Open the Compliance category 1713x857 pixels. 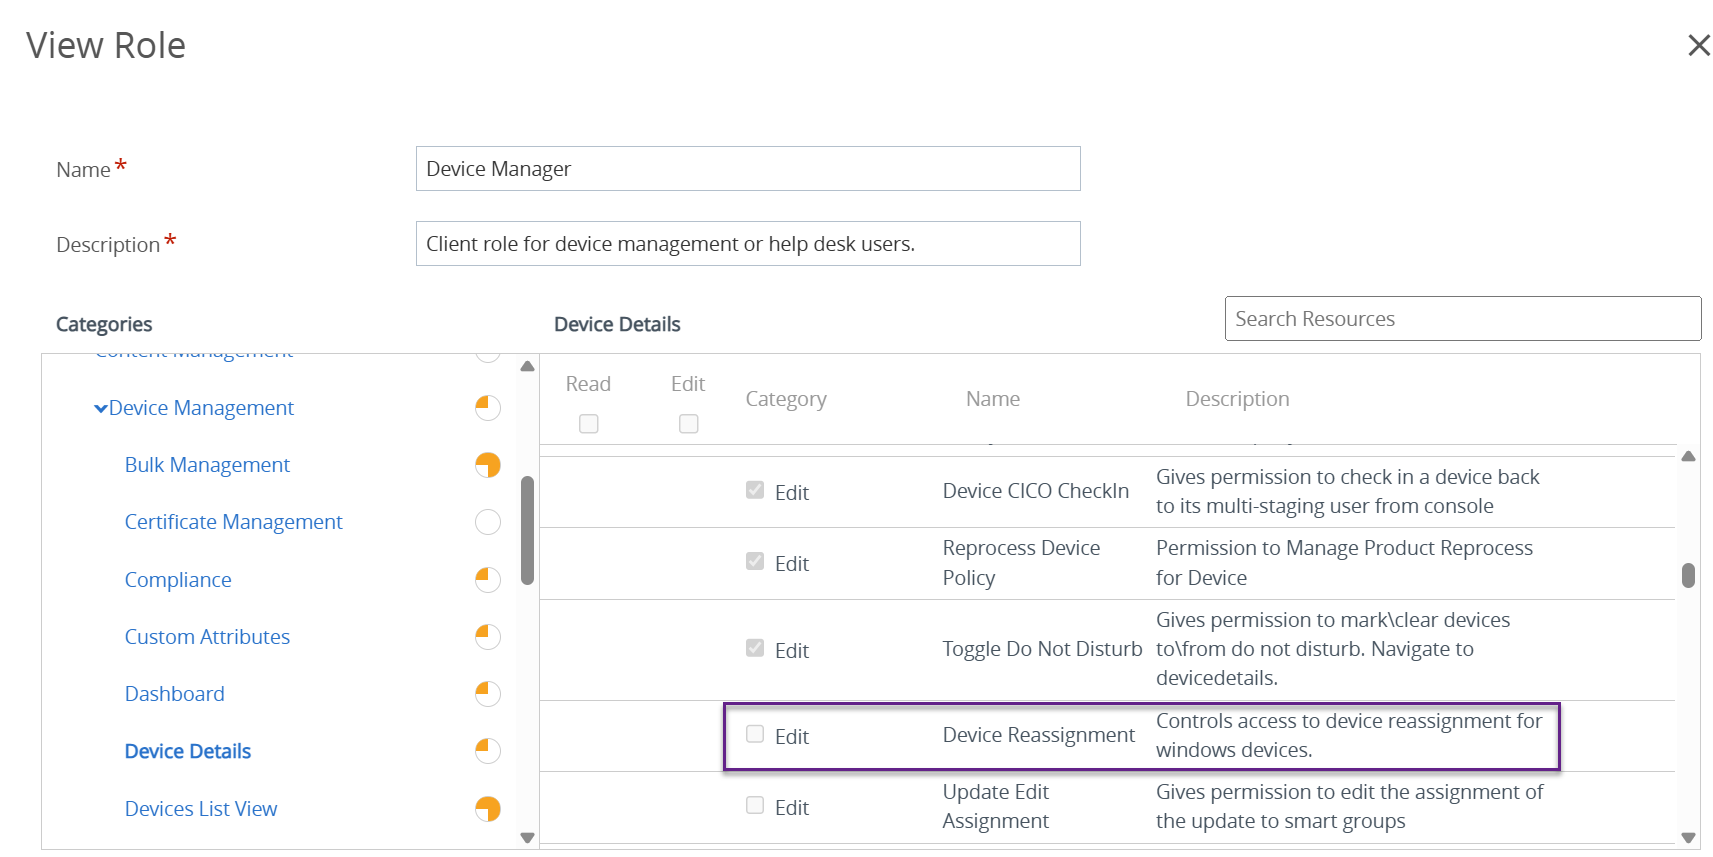click(x=178, y=580)
